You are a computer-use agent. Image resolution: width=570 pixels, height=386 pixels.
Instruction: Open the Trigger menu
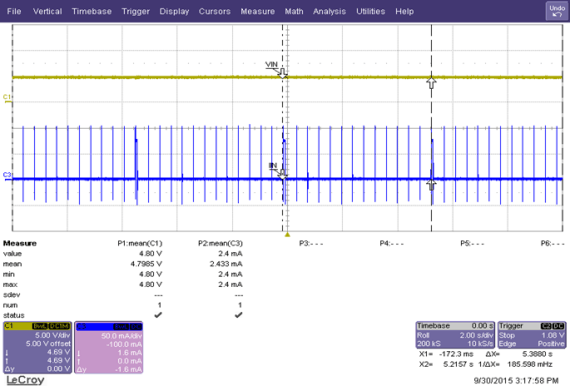[x=136, y=11]
